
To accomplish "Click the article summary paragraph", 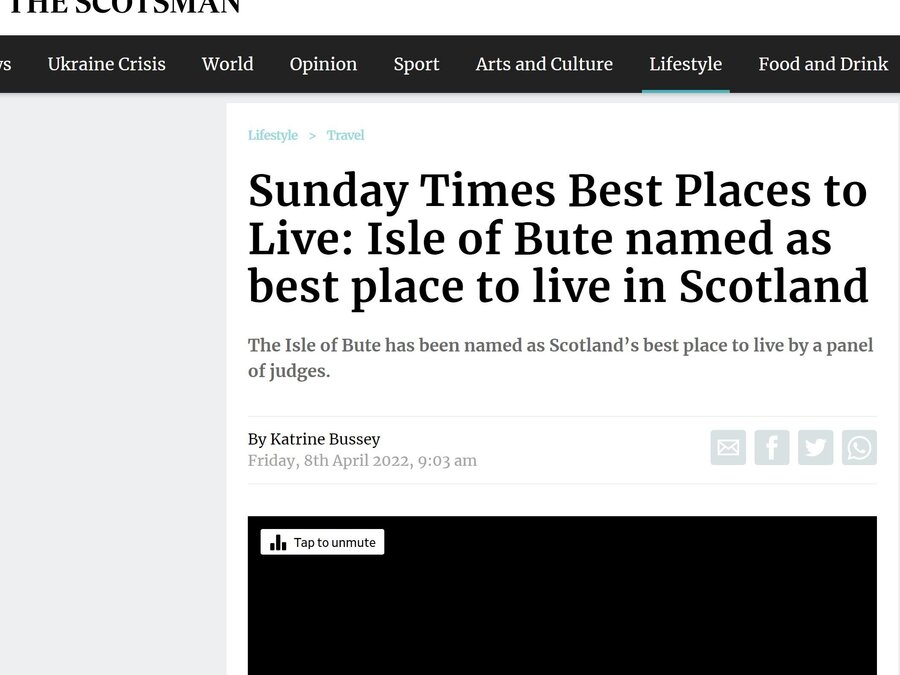I will (x=560, y=358).
